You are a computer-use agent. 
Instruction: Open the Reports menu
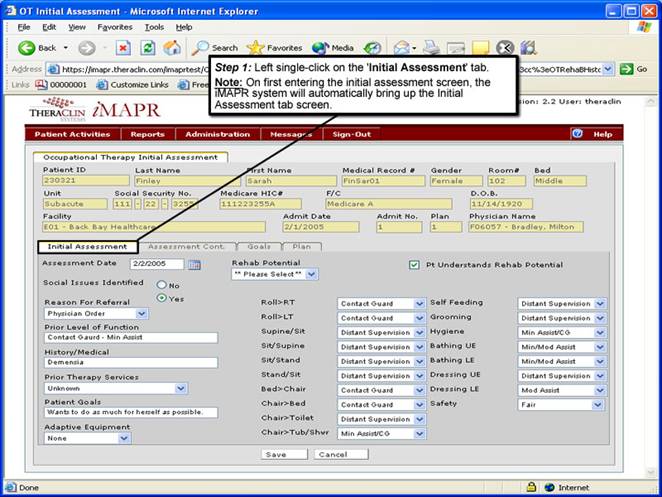[x=147, y=134]
